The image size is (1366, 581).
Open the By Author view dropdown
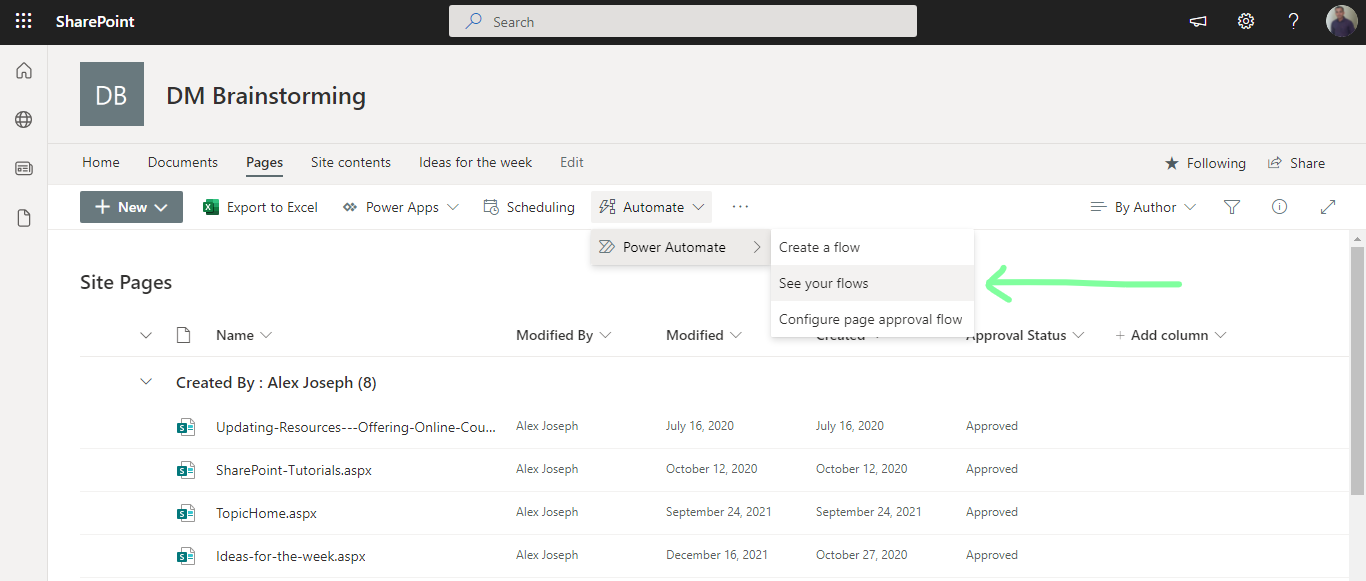1143,207
